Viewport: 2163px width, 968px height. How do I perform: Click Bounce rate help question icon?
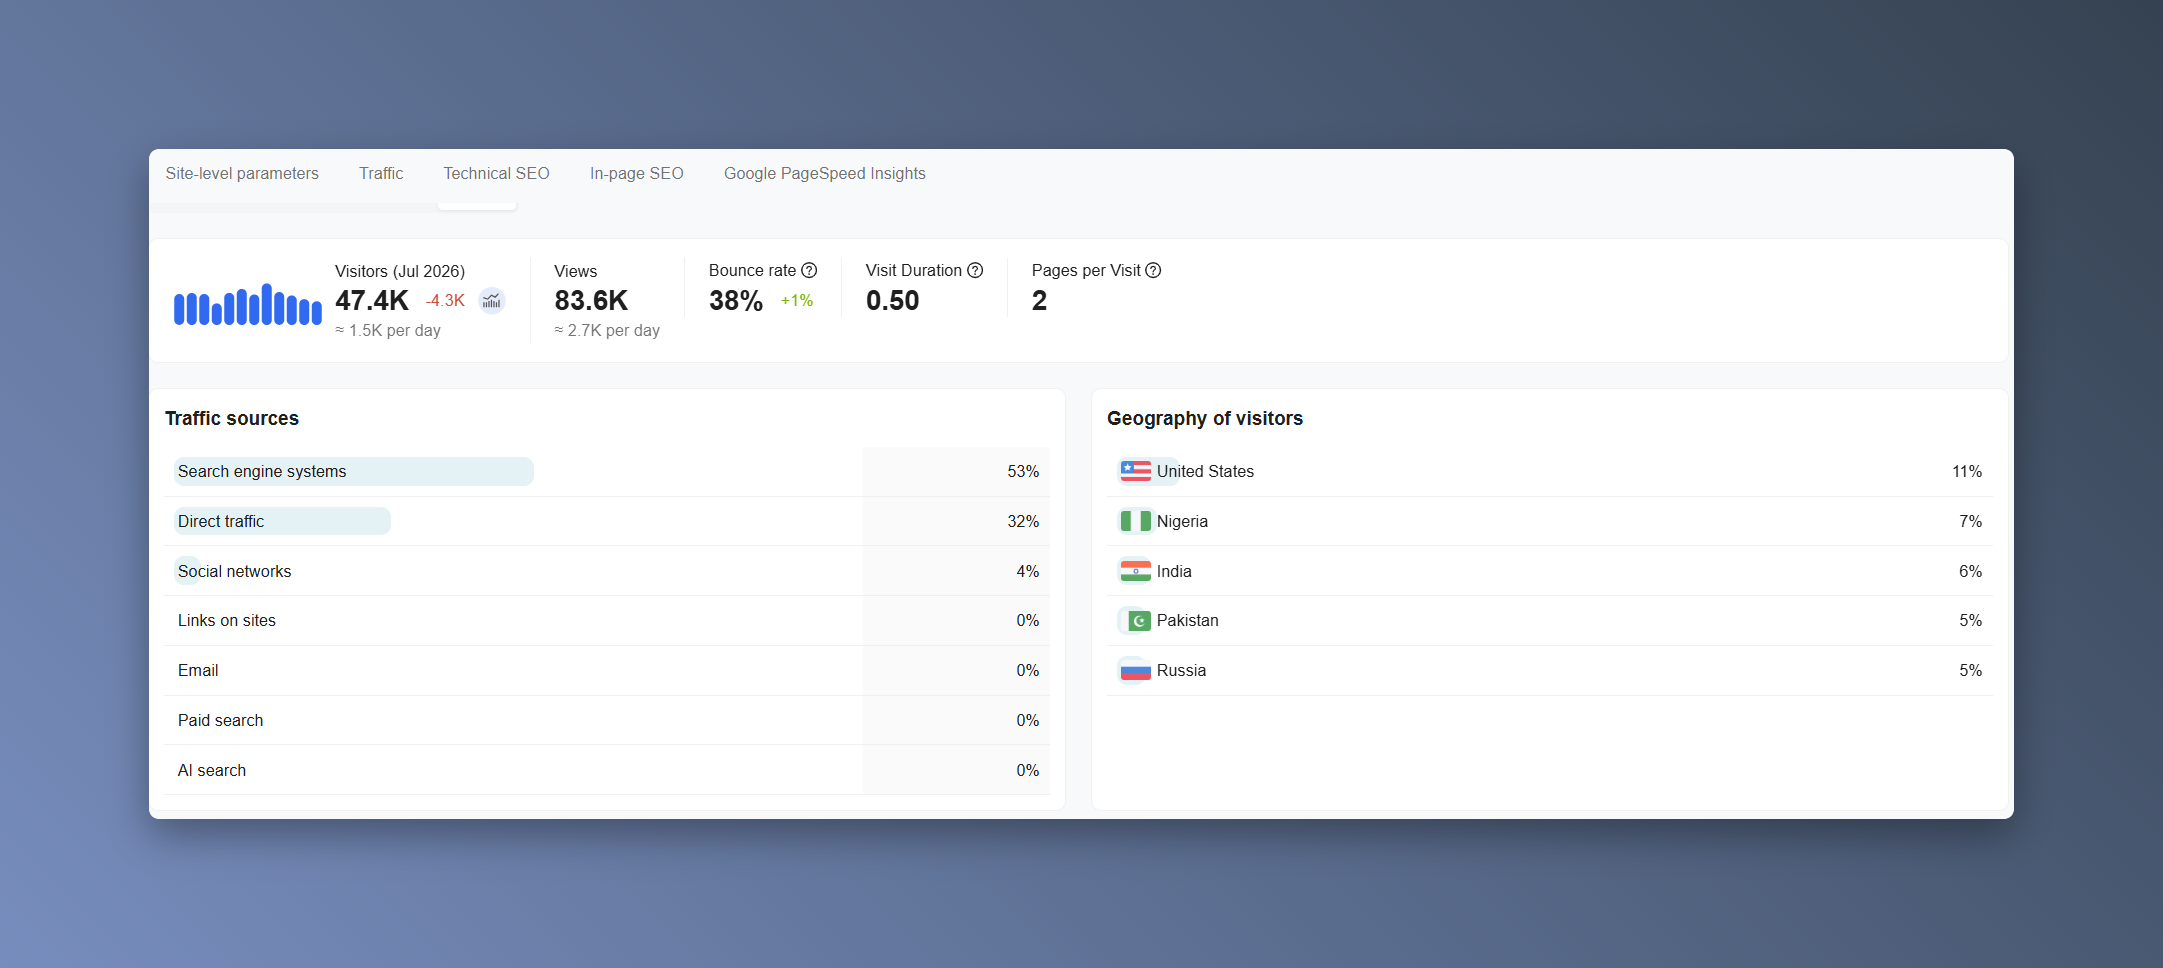809,270
